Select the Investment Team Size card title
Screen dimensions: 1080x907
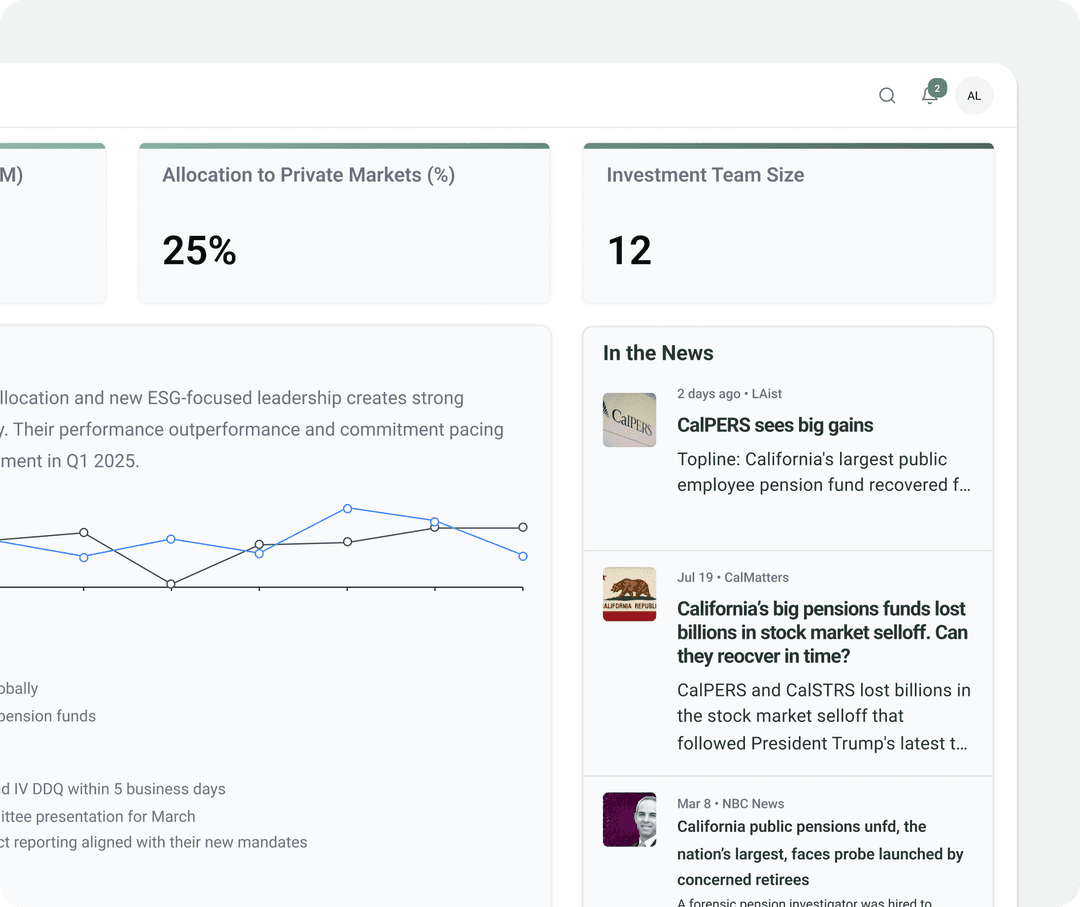tap(705, 175)
